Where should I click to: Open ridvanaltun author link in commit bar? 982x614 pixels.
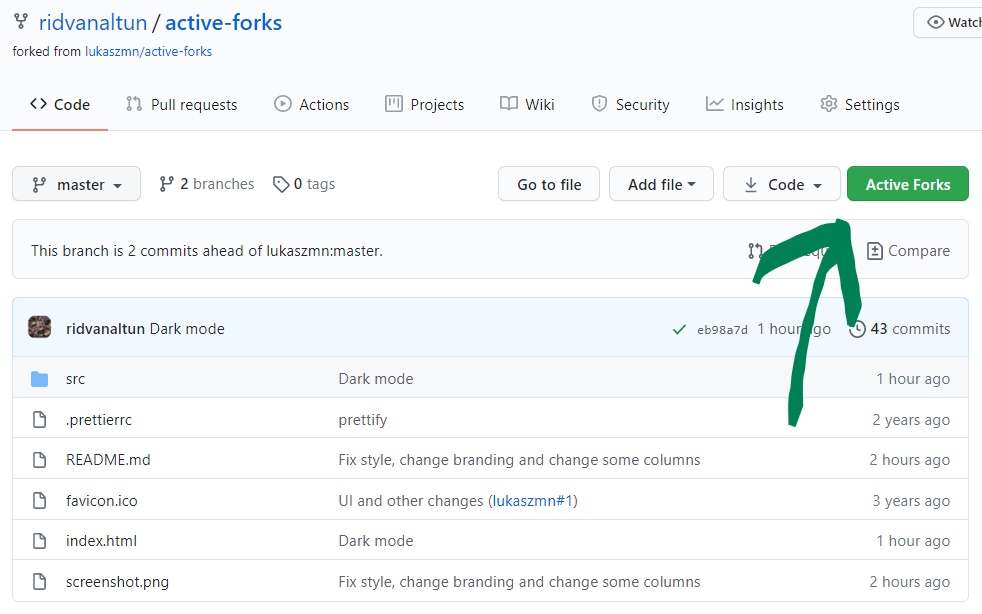coord(105,329)
